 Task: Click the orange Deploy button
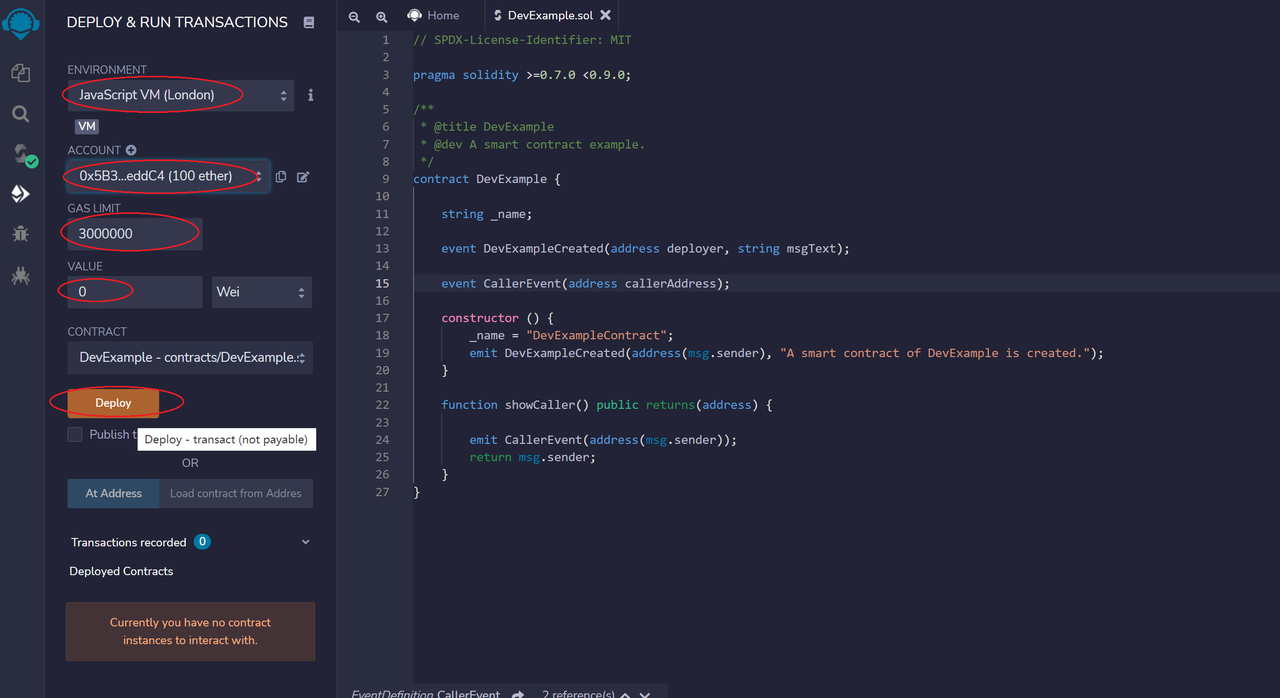[113, 402]
